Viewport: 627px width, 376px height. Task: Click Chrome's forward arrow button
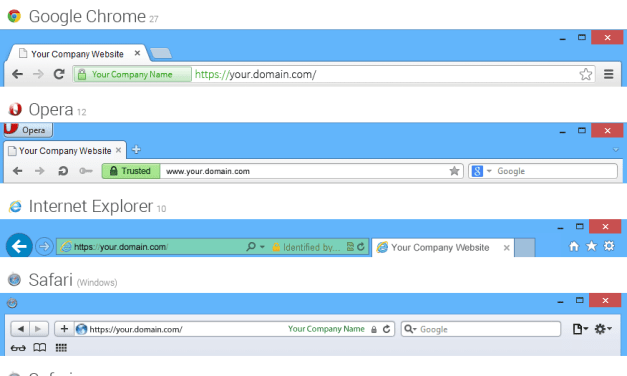tap(38, 74)
